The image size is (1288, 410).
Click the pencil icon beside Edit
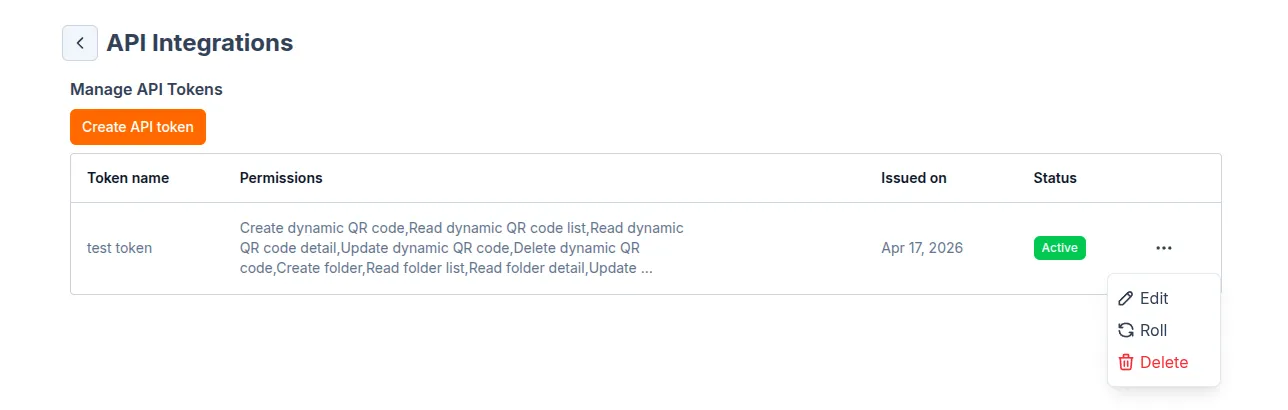point(1126,298)
